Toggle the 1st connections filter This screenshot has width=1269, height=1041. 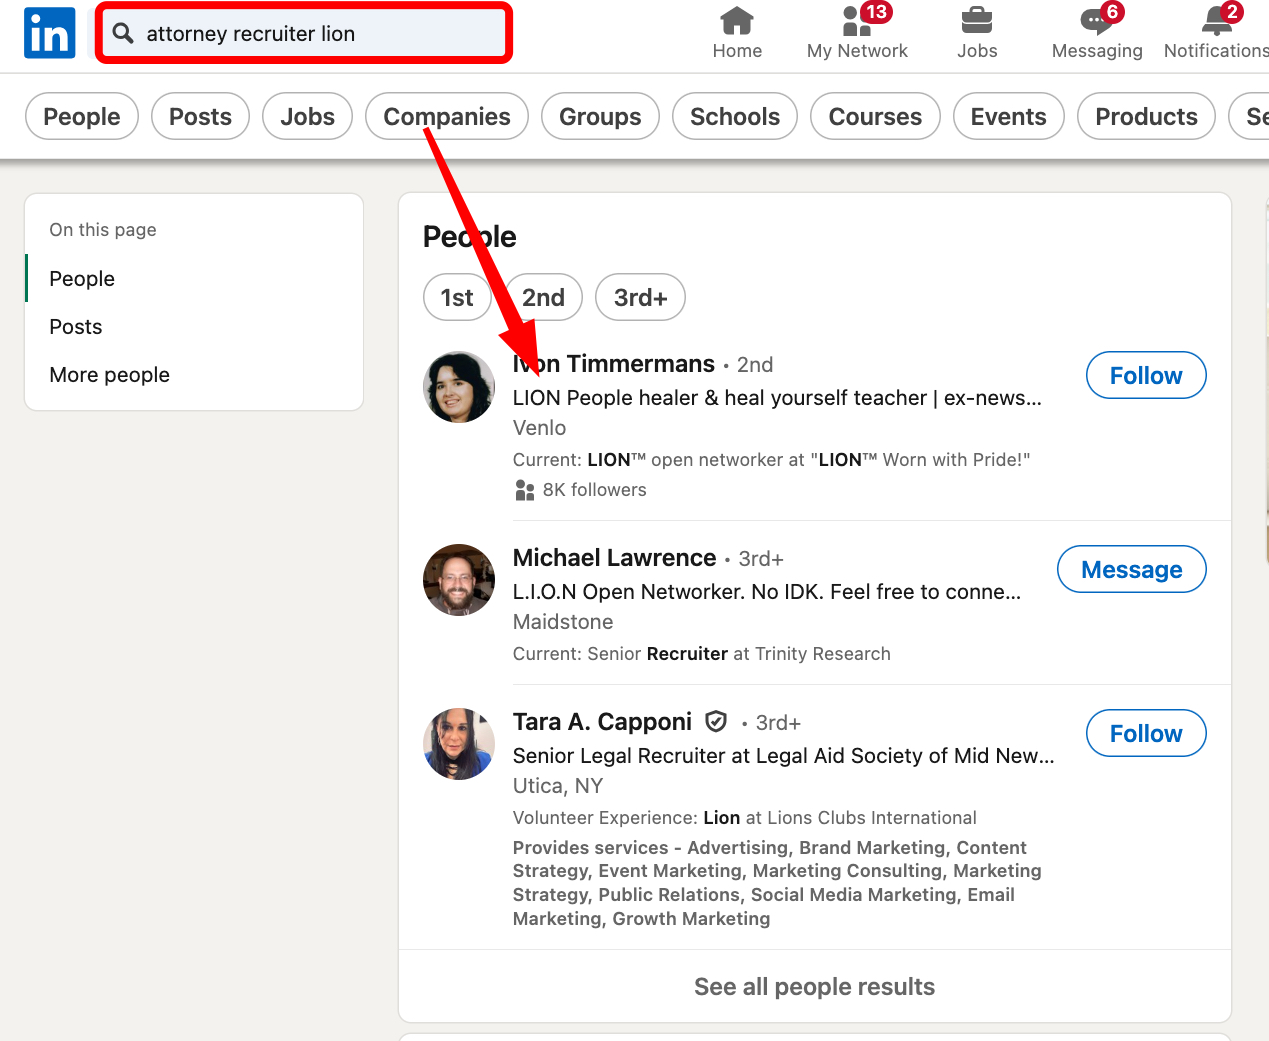pyautogui.click(x=456, y=297)
